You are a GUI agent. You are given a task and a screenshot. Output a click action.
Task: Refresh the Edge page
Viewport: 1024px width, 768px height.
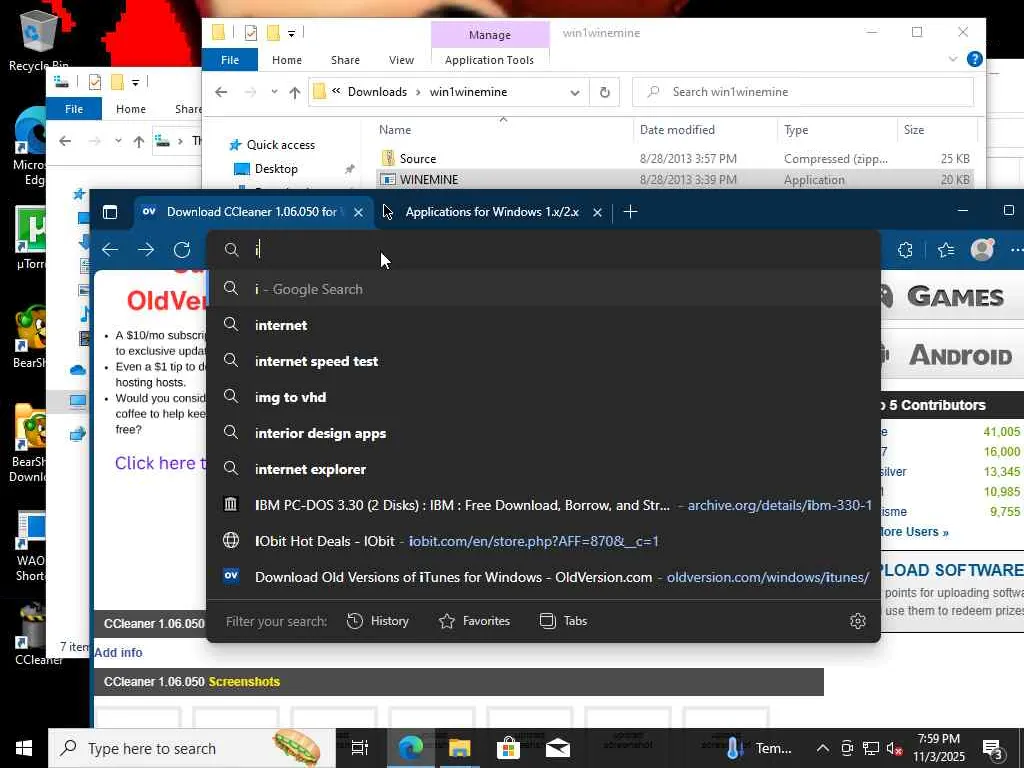pos(182,249)
